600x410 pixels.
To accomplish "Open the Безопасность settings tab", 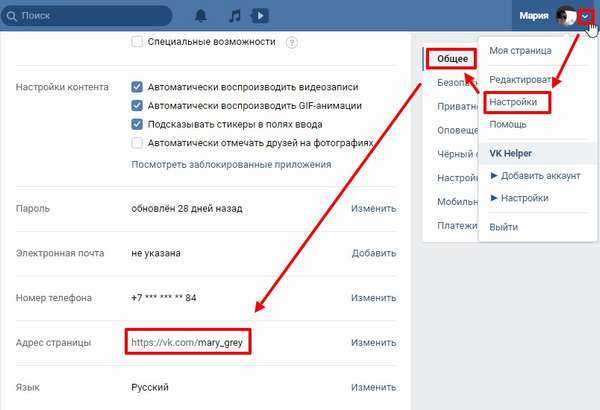I will [x=458, y=83].
